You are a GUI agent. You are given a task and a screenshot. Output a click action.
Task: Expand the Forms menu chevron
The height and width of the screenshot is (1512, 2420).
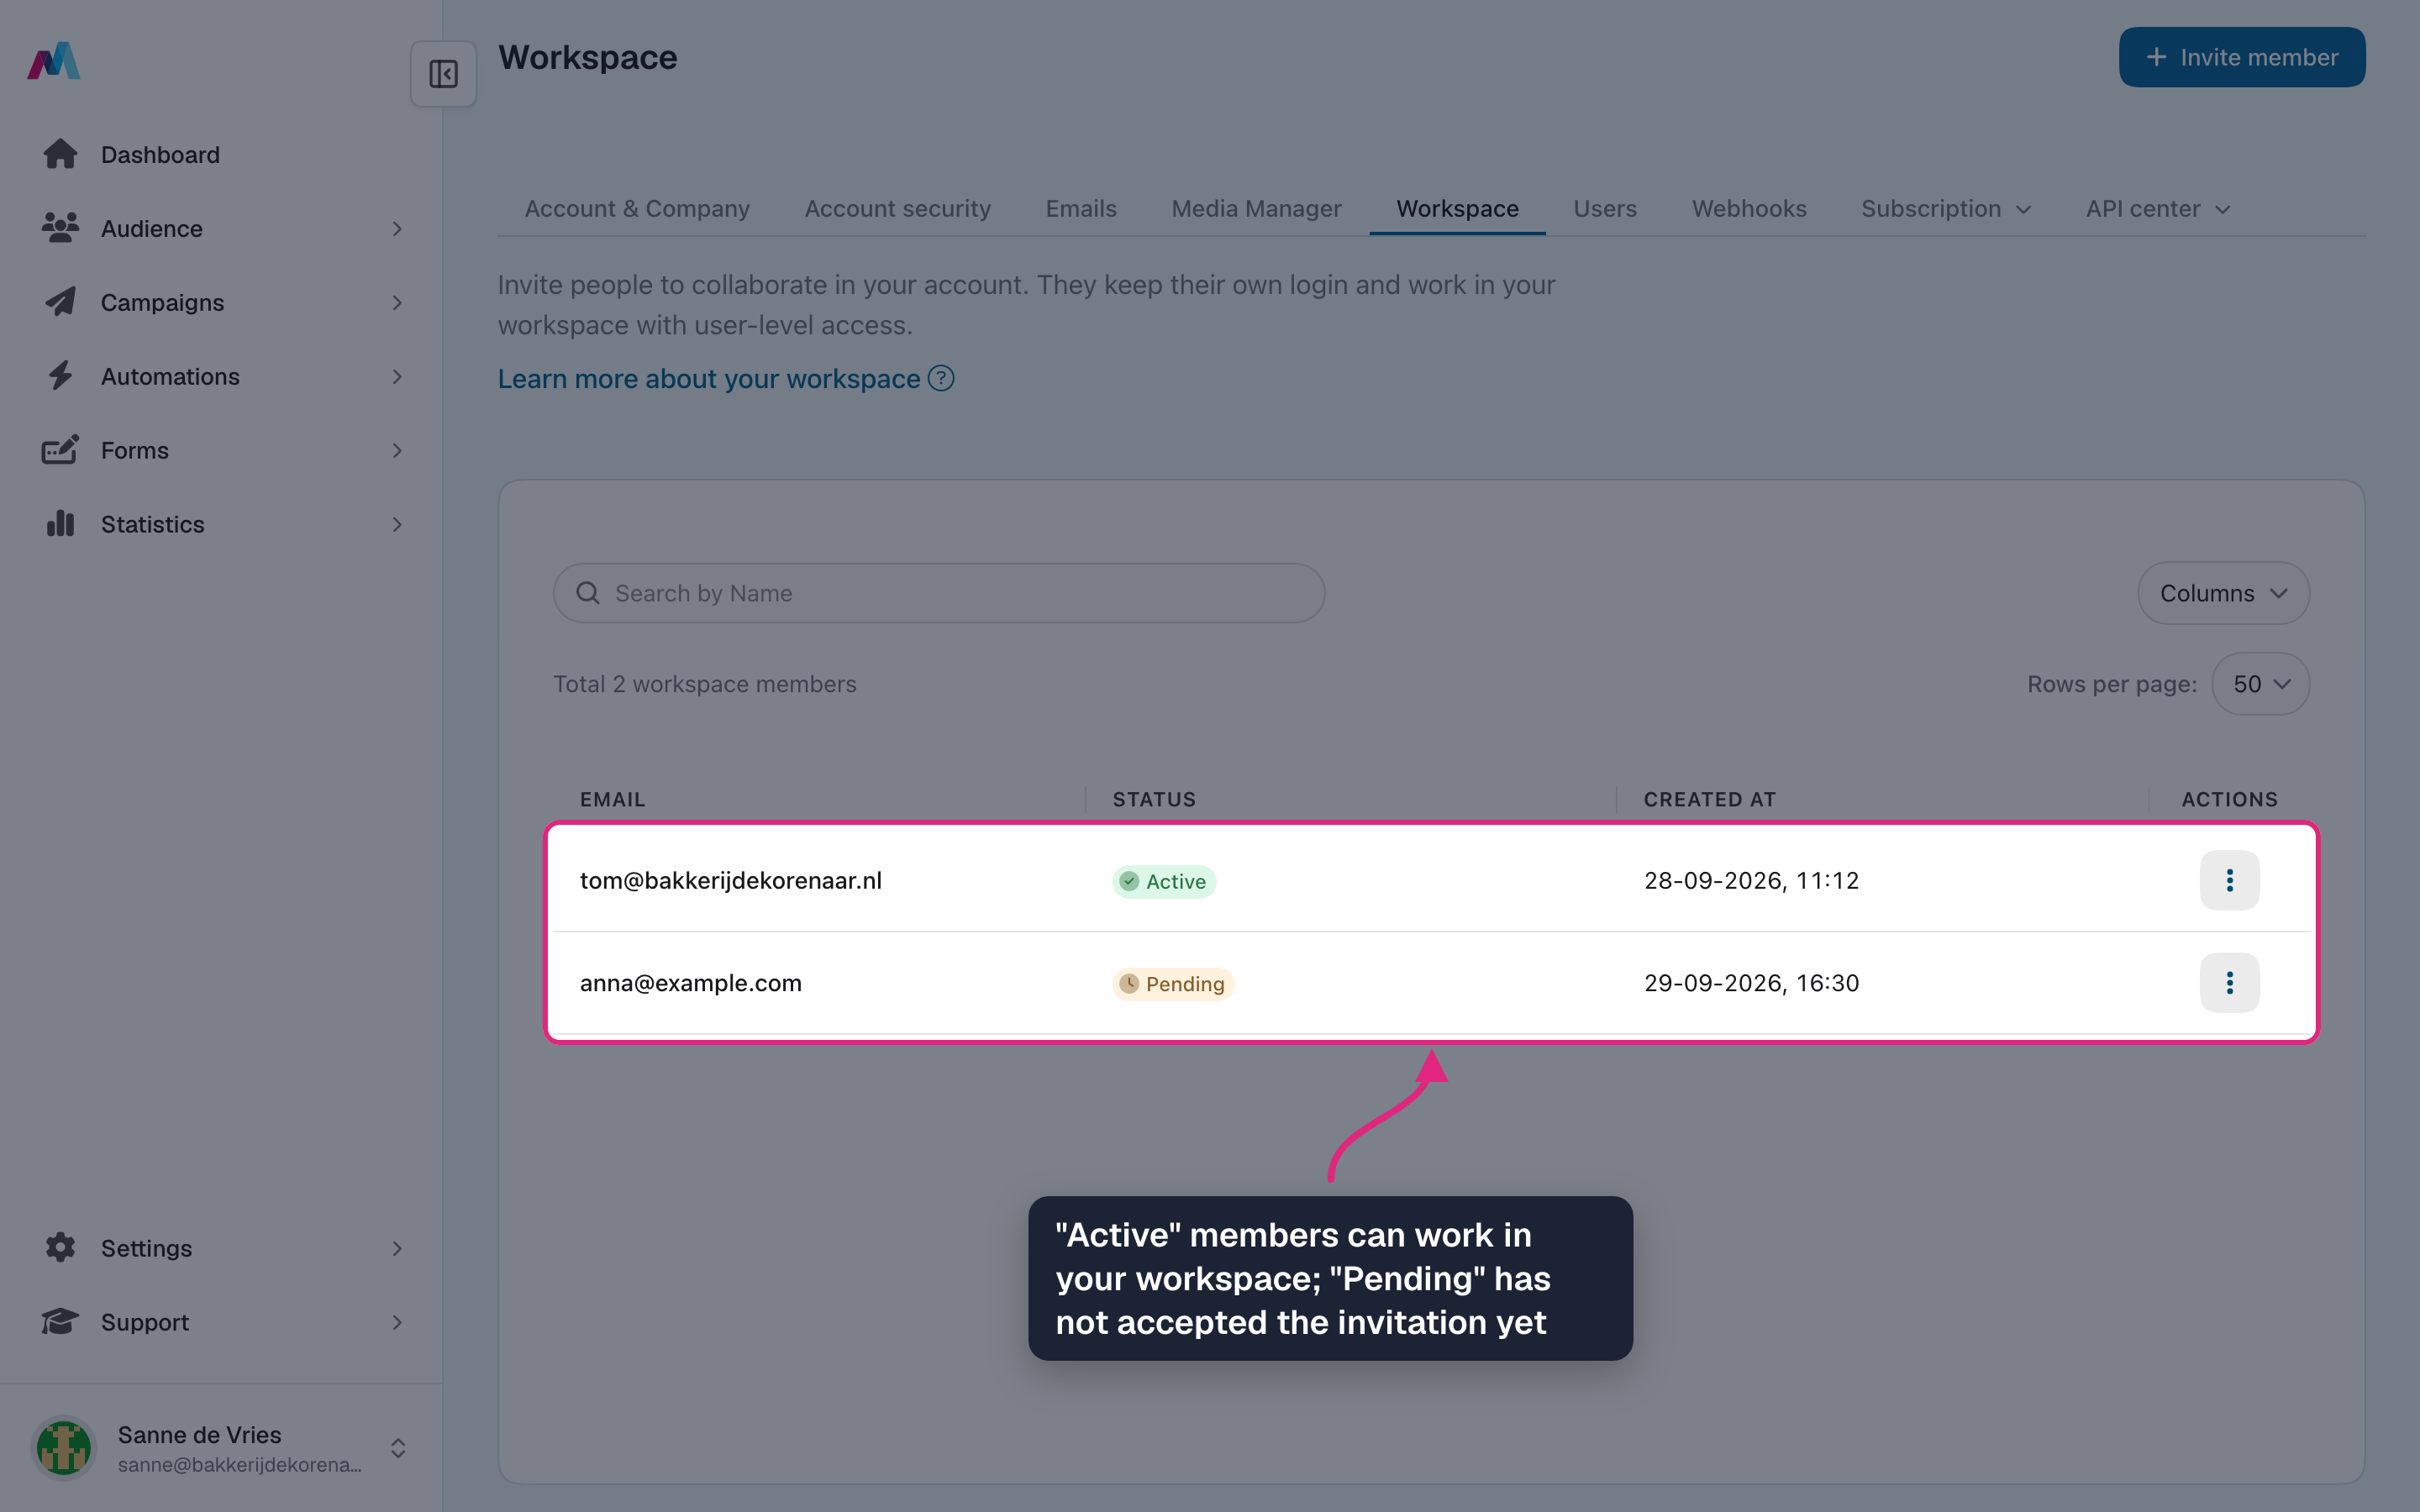(x=397, y=451)
